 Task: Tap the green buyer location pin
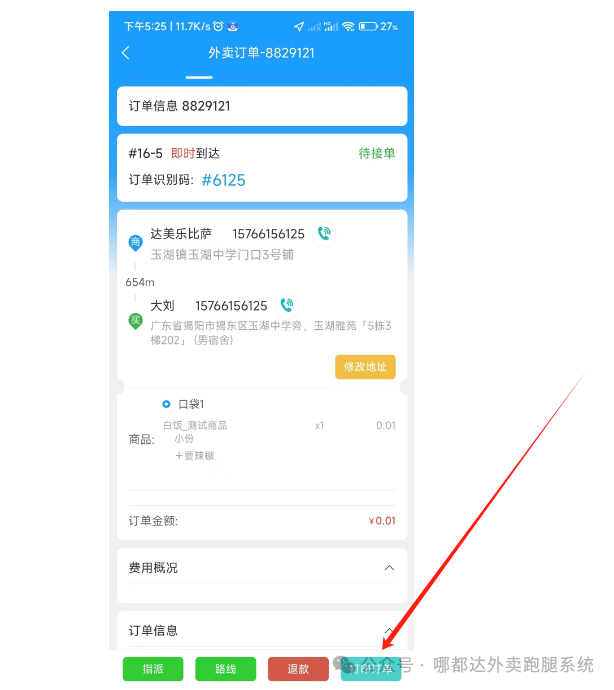(135, 321)
